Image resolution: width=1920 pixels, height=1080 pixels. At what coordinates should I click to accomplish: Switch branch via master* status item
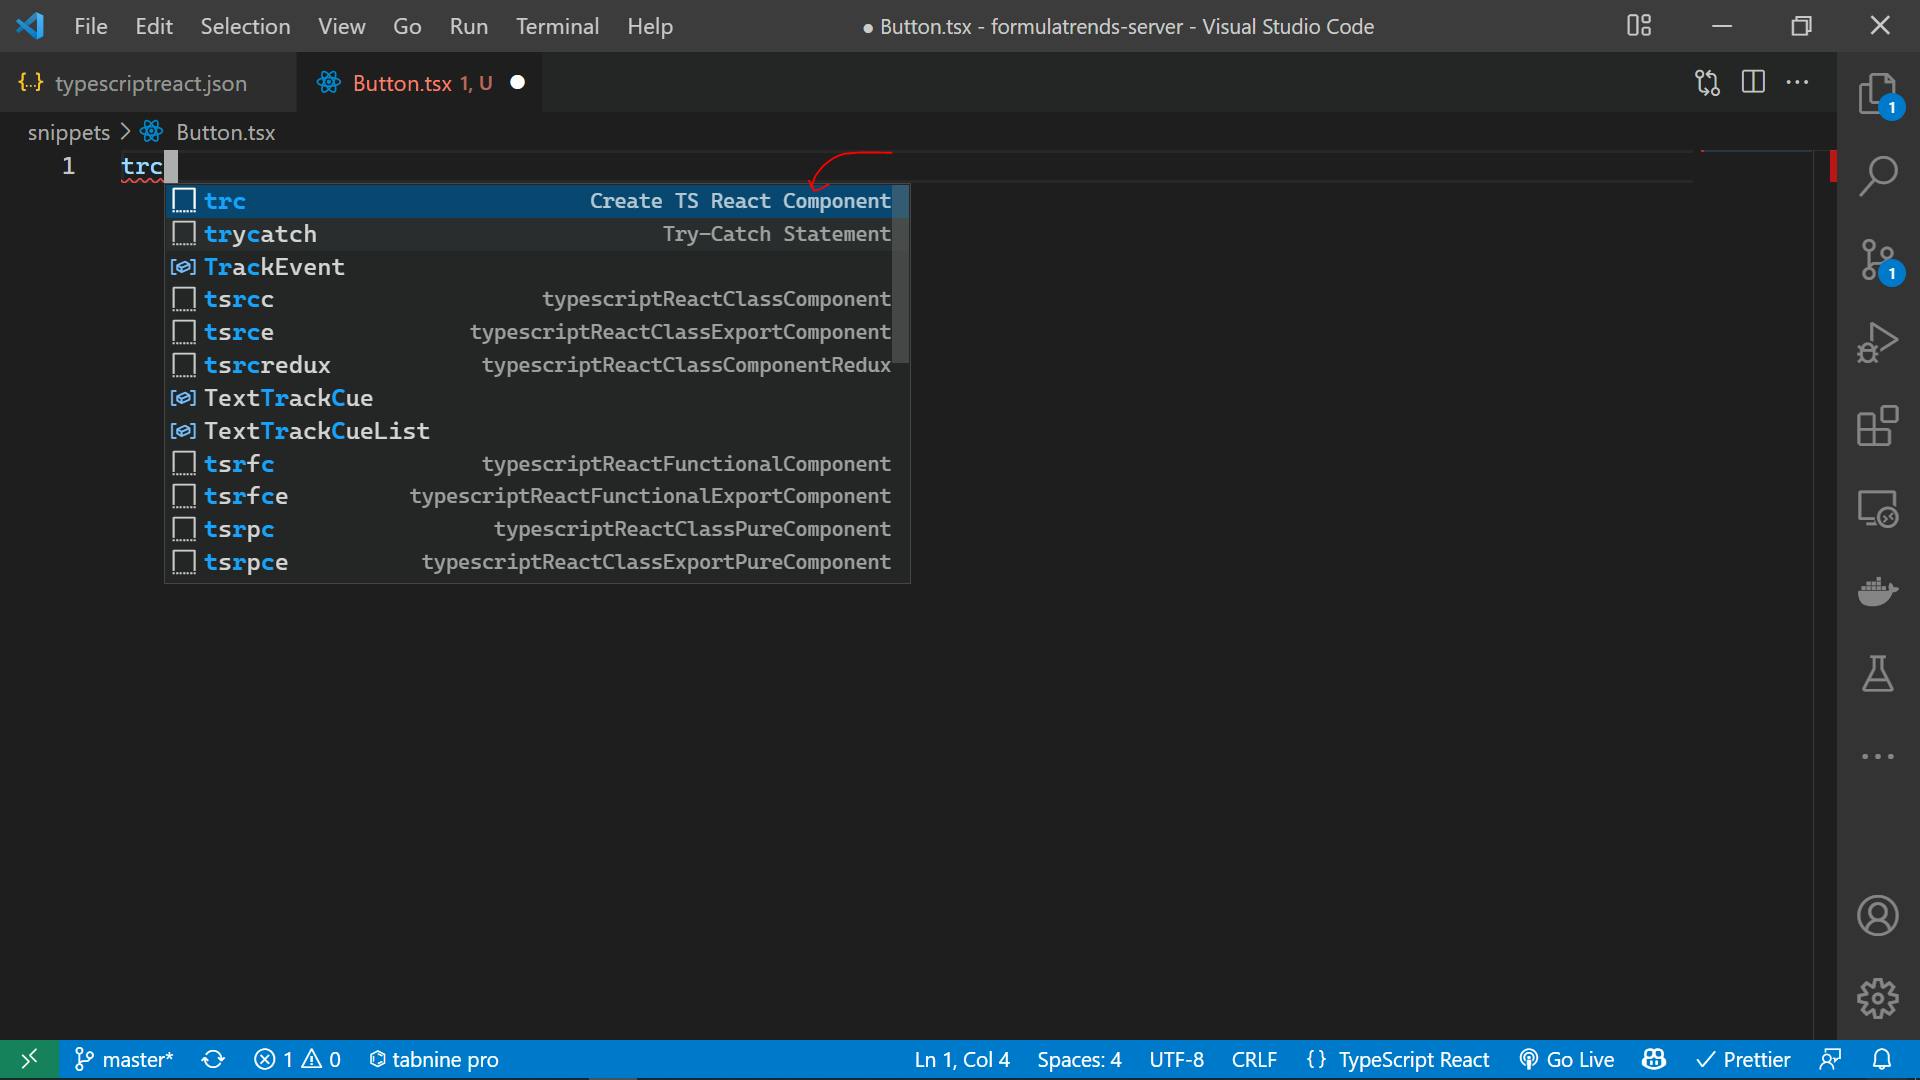point(124,1059)
